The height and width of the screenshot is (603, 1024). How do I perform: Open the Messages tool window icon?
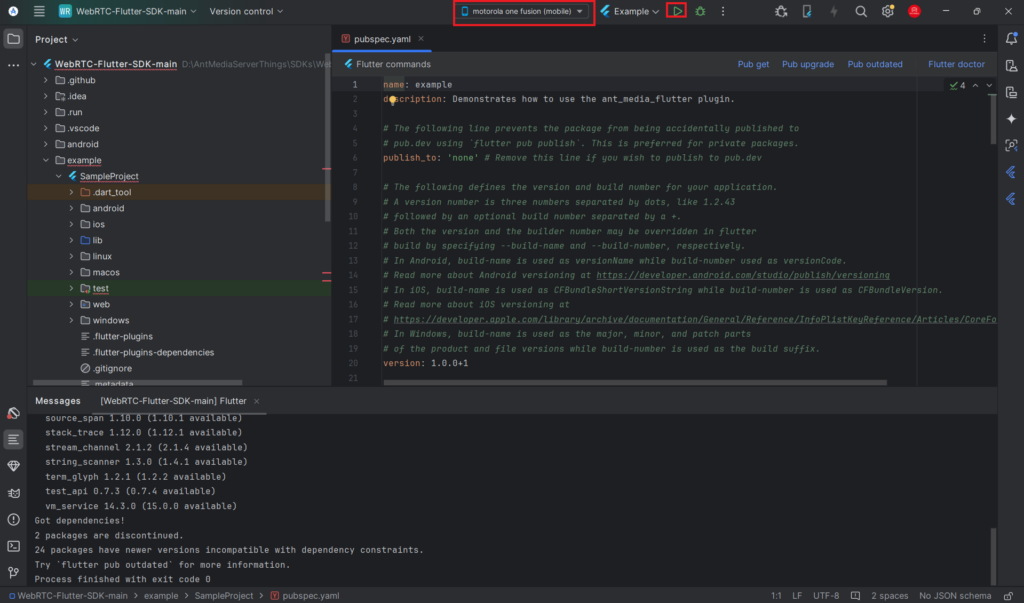click(x=13, y=440)
